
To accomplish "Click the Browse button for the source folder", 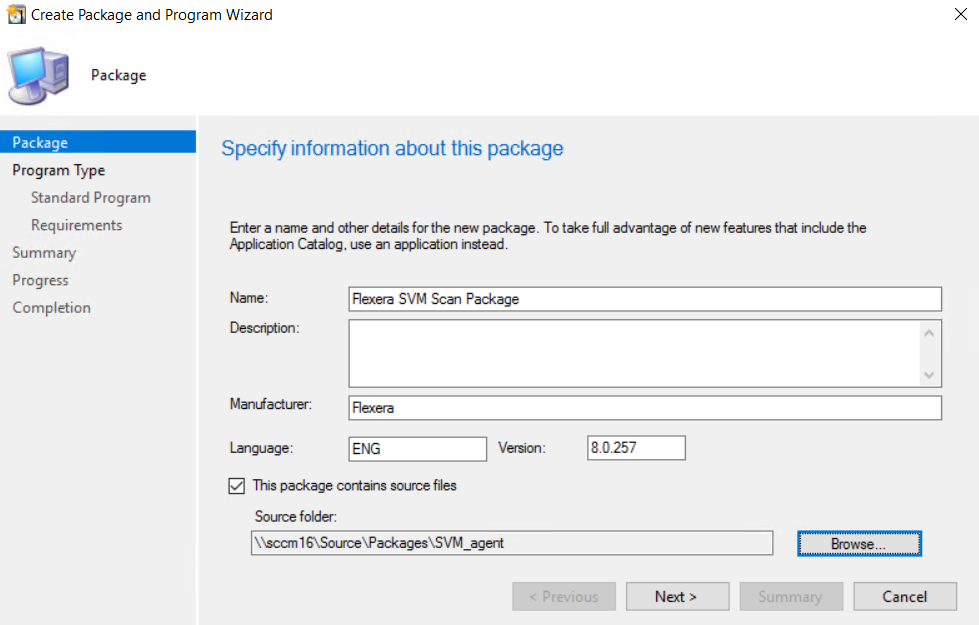I will 858,544.
